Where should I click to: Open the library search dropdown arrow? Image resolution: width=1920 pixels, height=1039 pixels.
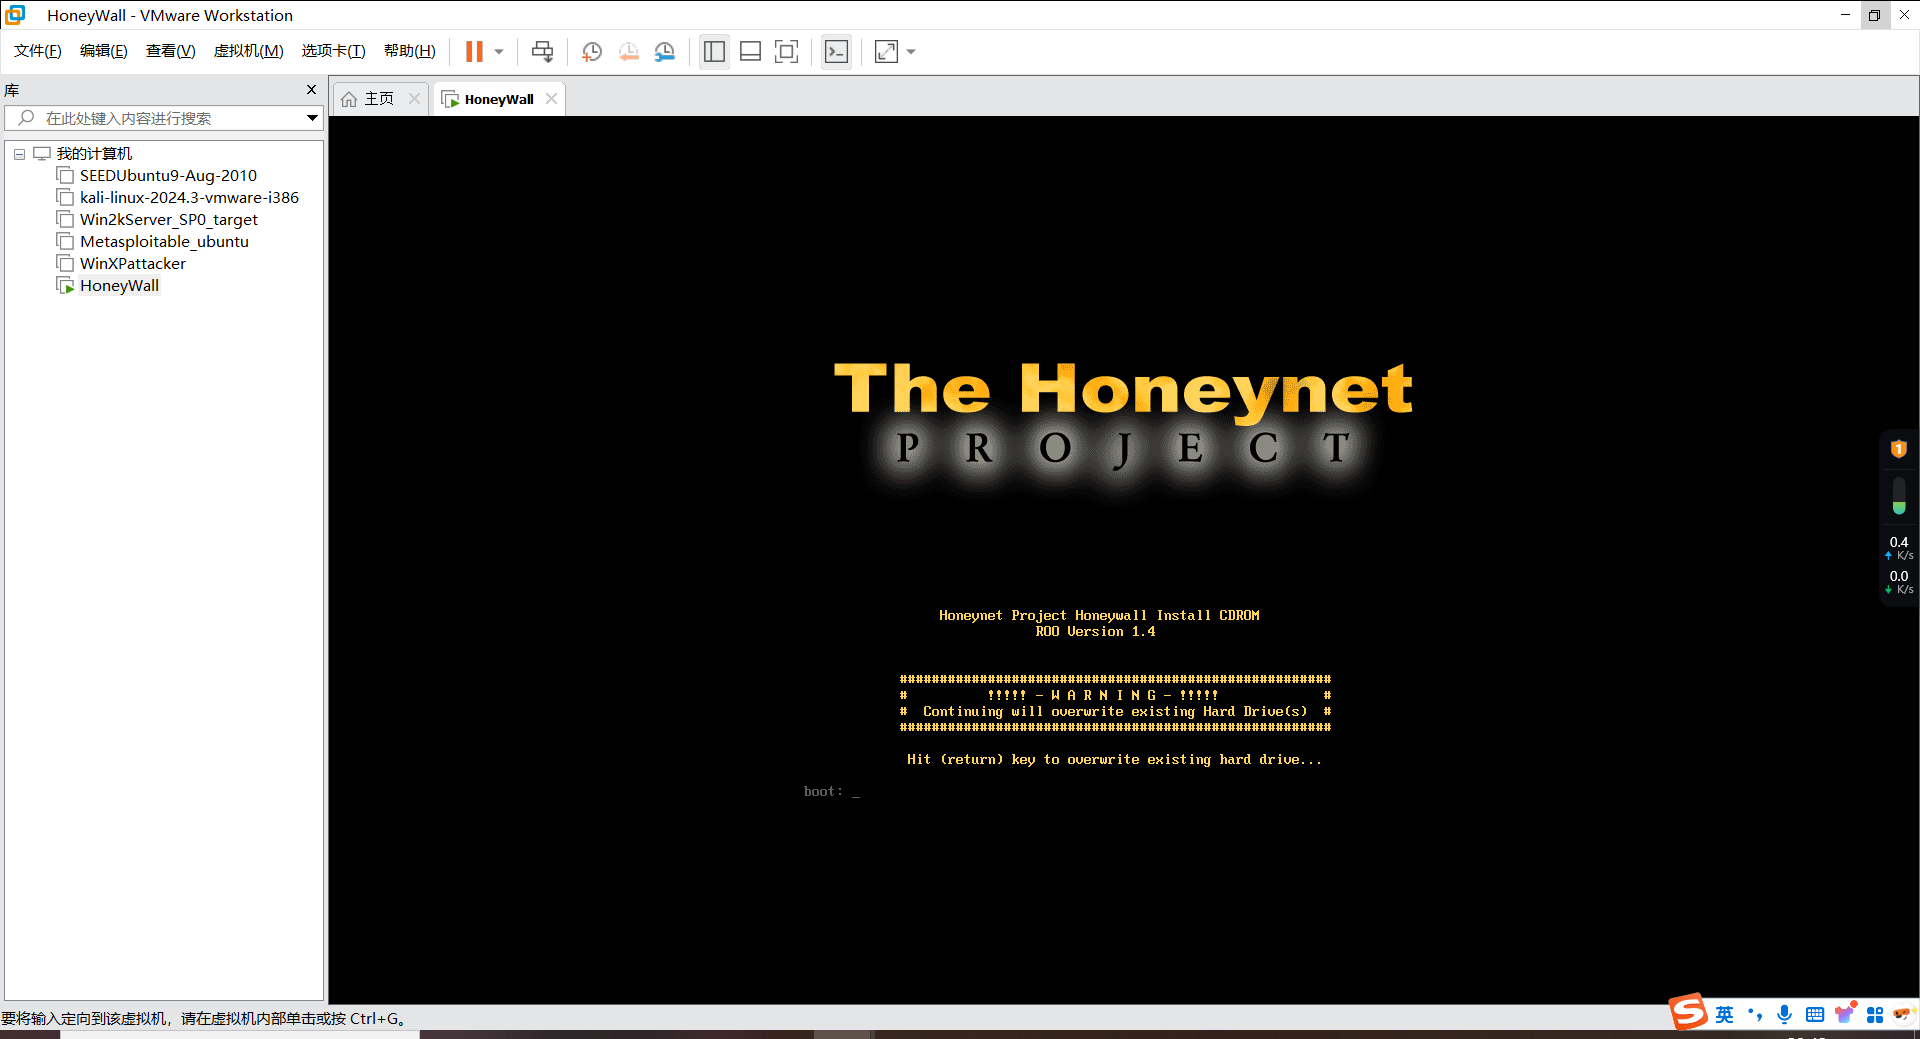pos(312,118)
